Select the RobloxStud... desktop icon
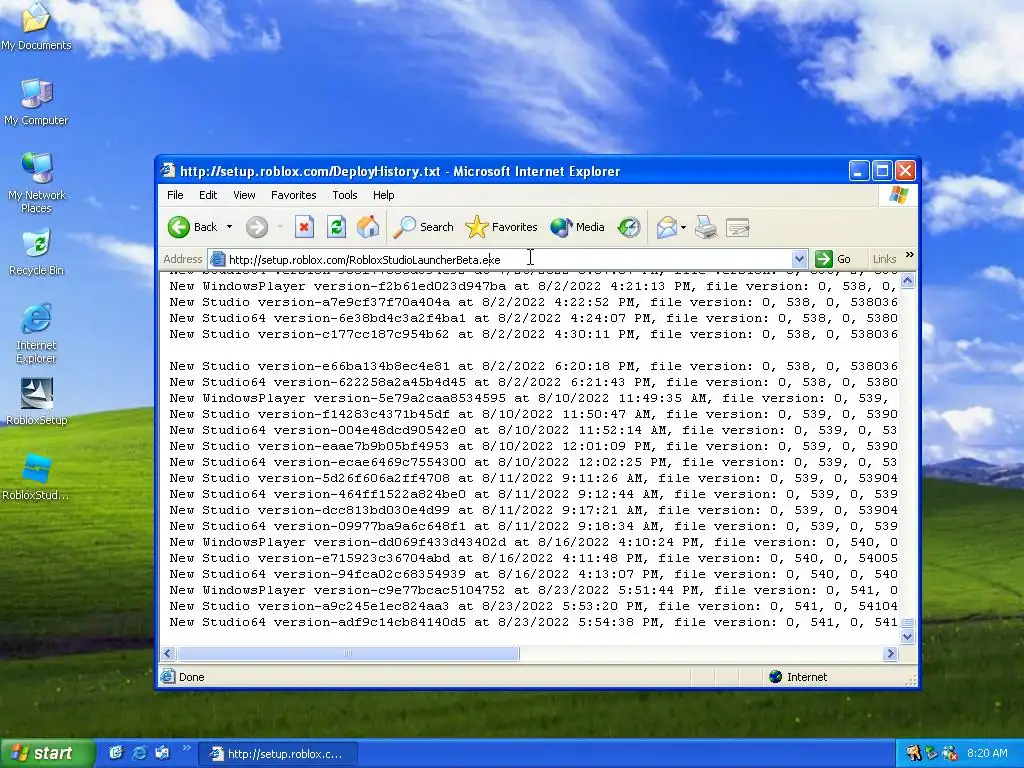The width and height of the screenshot is (1024, 768). pyautogui.click(x=36, y=477)
